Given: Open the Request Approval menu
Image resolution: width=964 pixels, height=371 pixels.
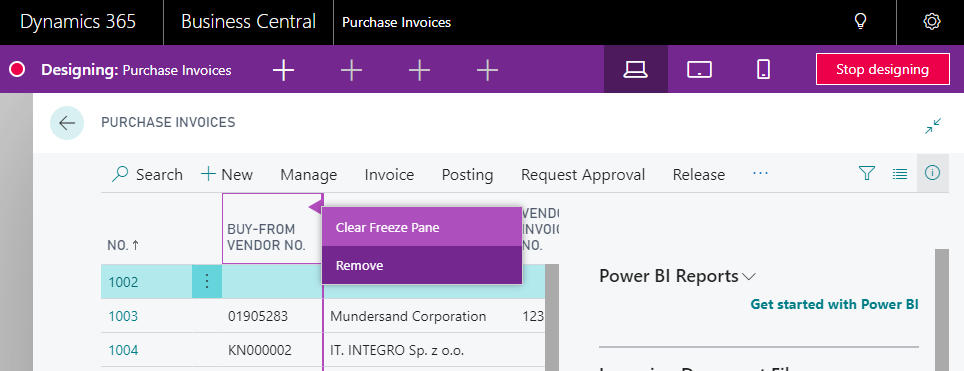Looking at the screenshot, I should tap(583, 175).
